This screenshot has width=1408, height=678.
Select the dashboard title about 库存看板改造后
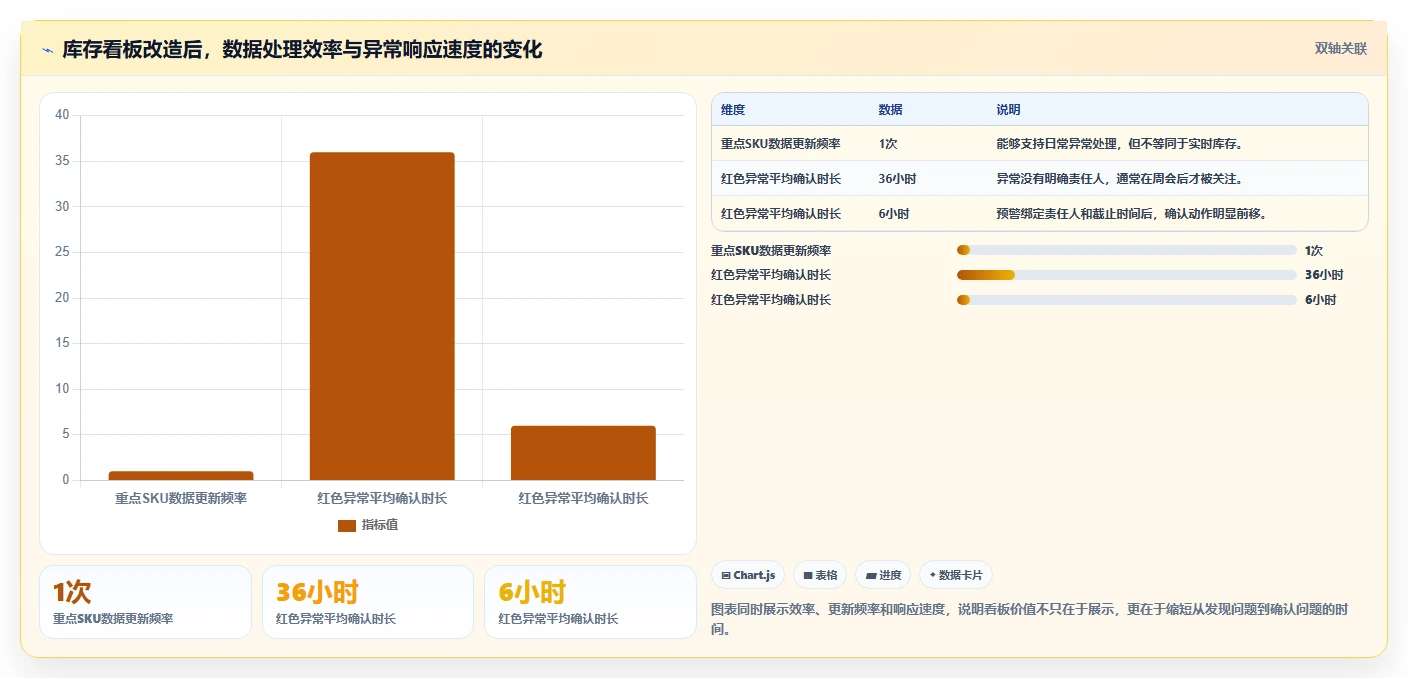coord(302,49)
